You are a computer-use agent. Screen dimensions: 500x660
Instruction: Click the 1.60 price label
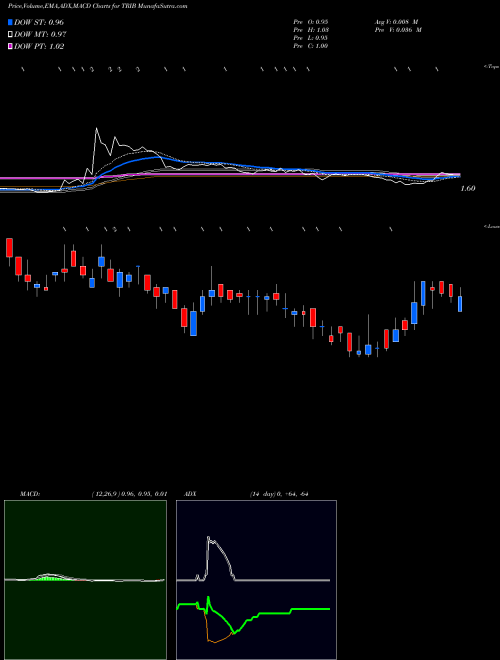point(468,189)
